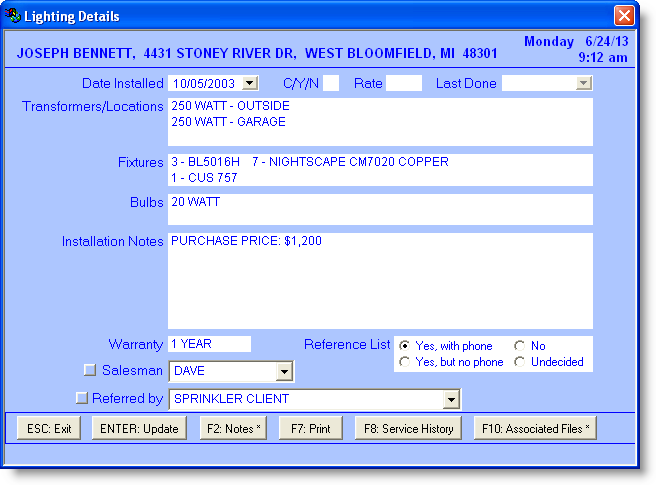Click the Lighting Details title bar app icon

click(14, 16)
